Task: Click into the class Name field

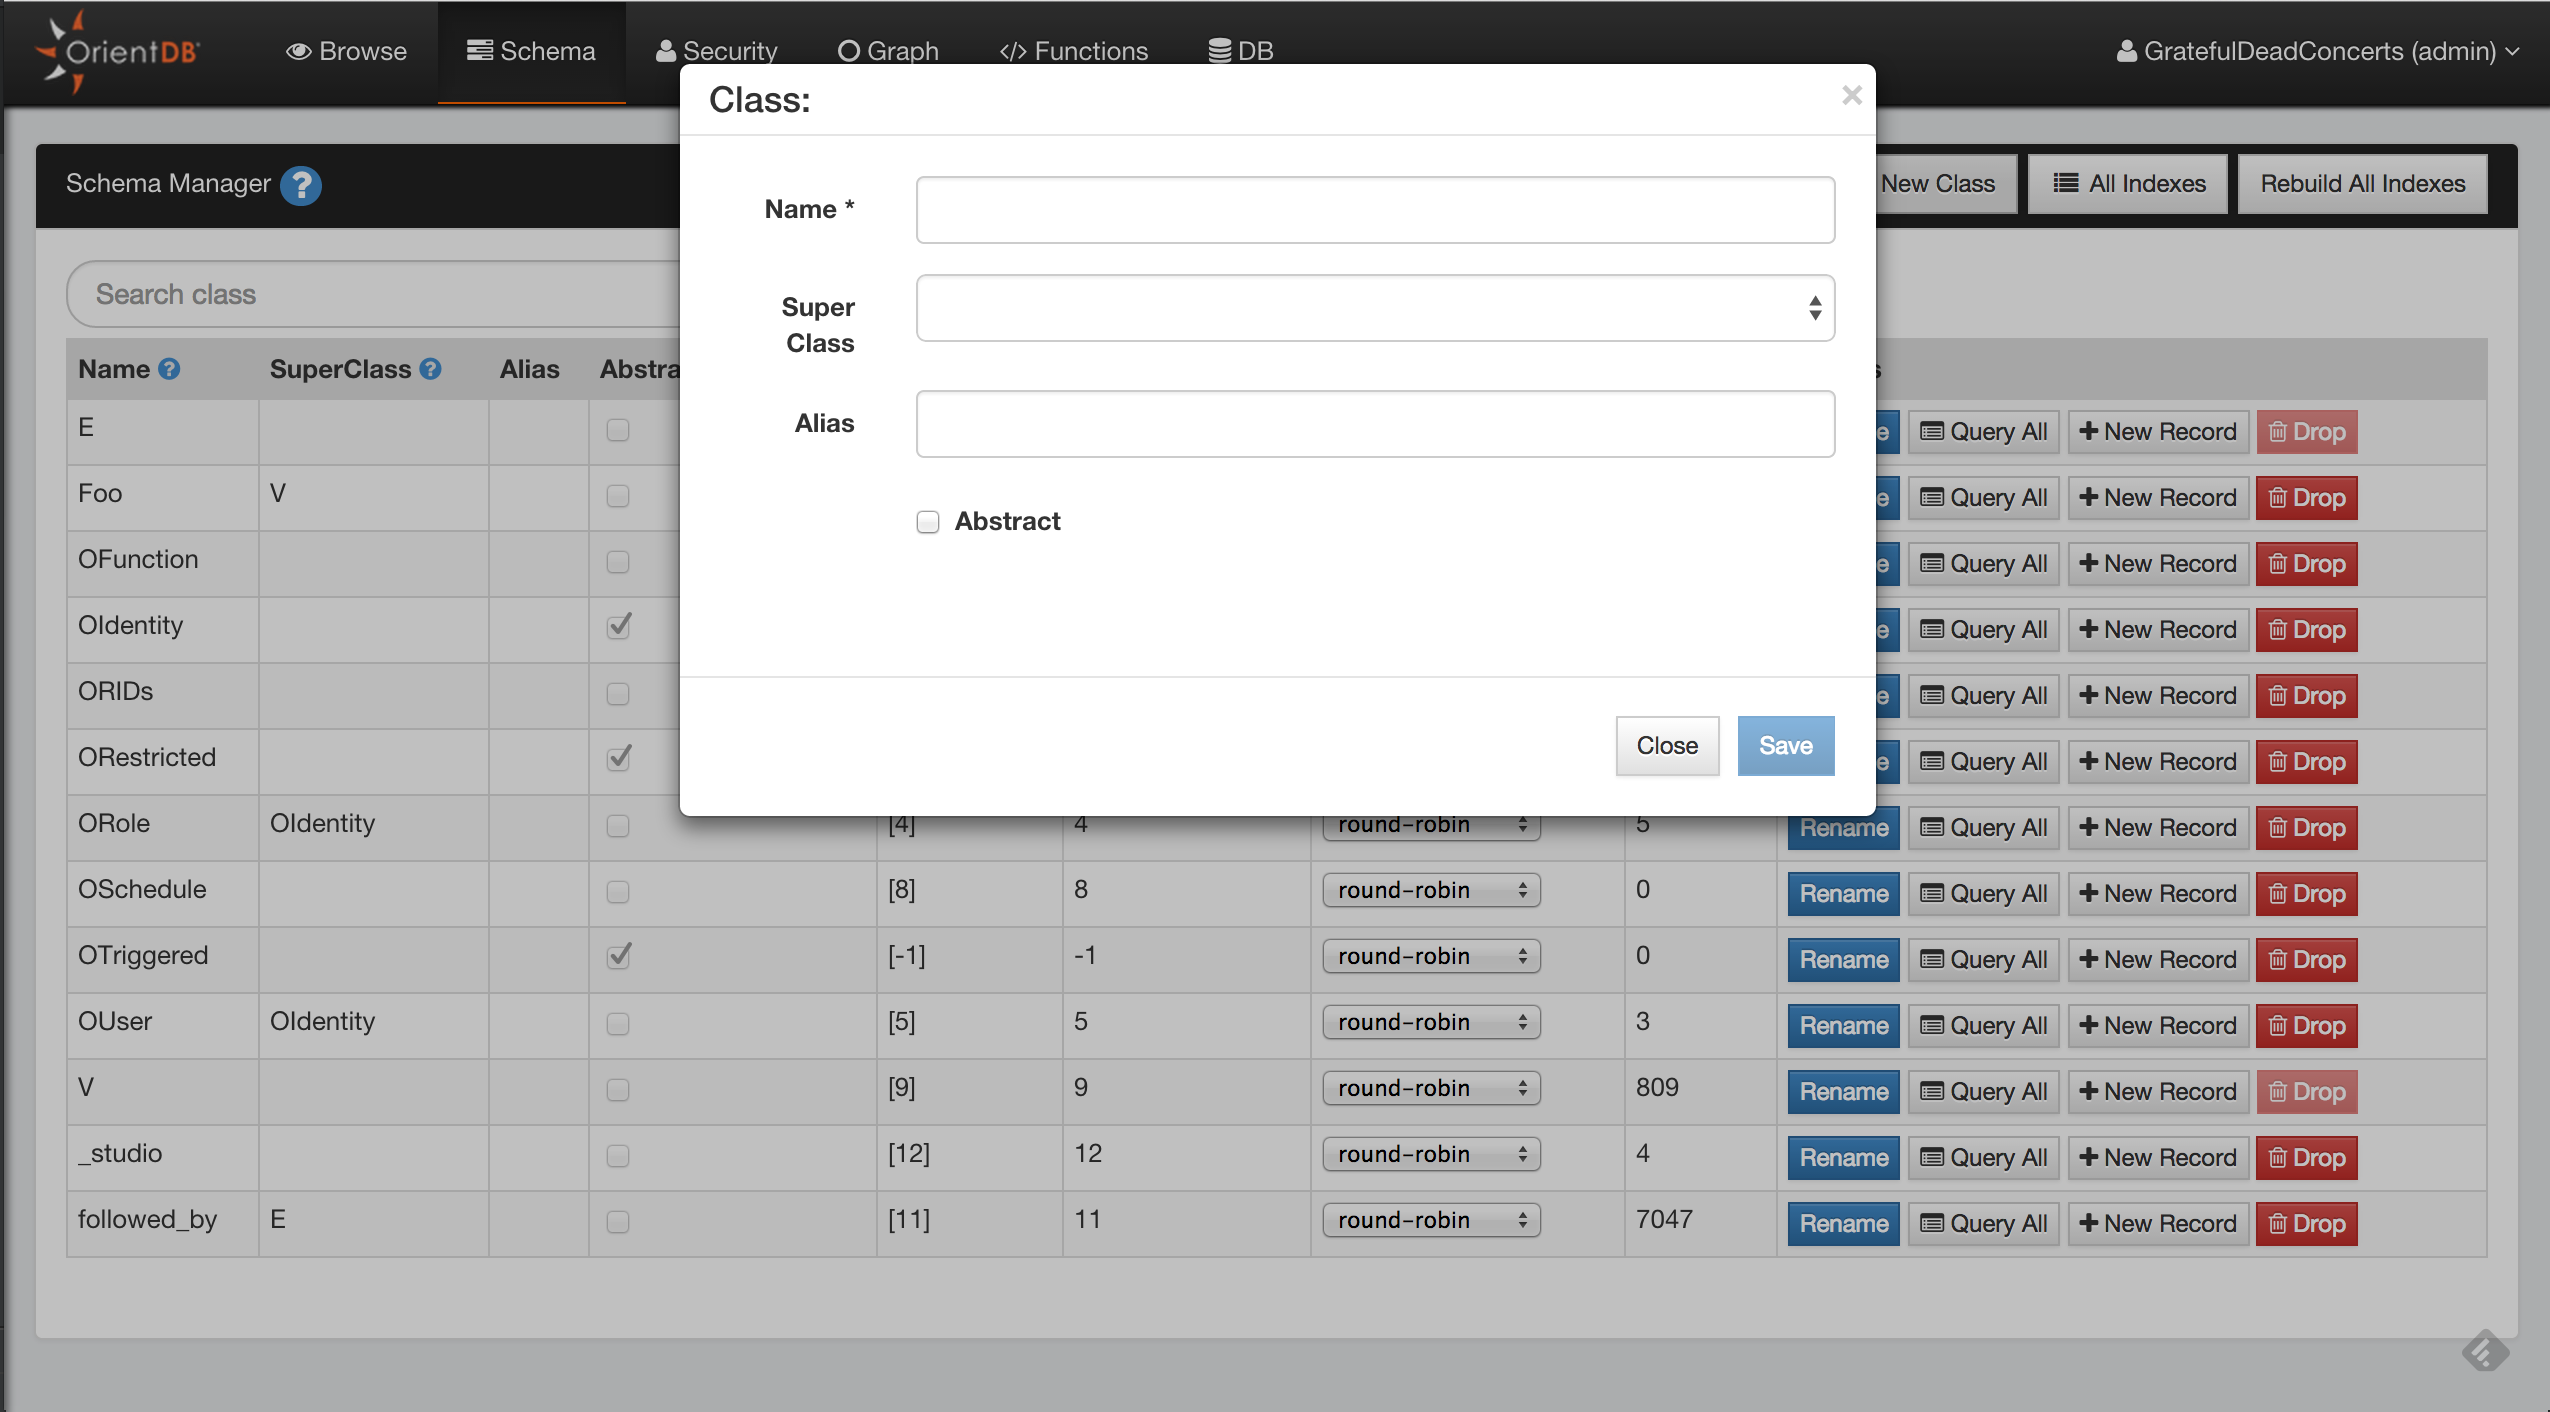Action: [1375, 210]
